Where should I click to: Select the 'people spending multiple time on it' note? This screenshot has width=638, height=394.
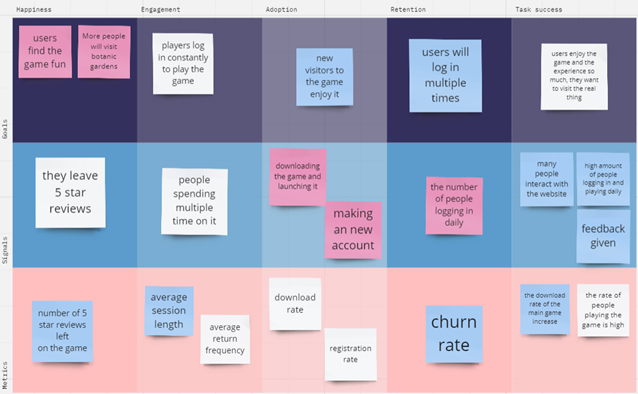(194, 201)
